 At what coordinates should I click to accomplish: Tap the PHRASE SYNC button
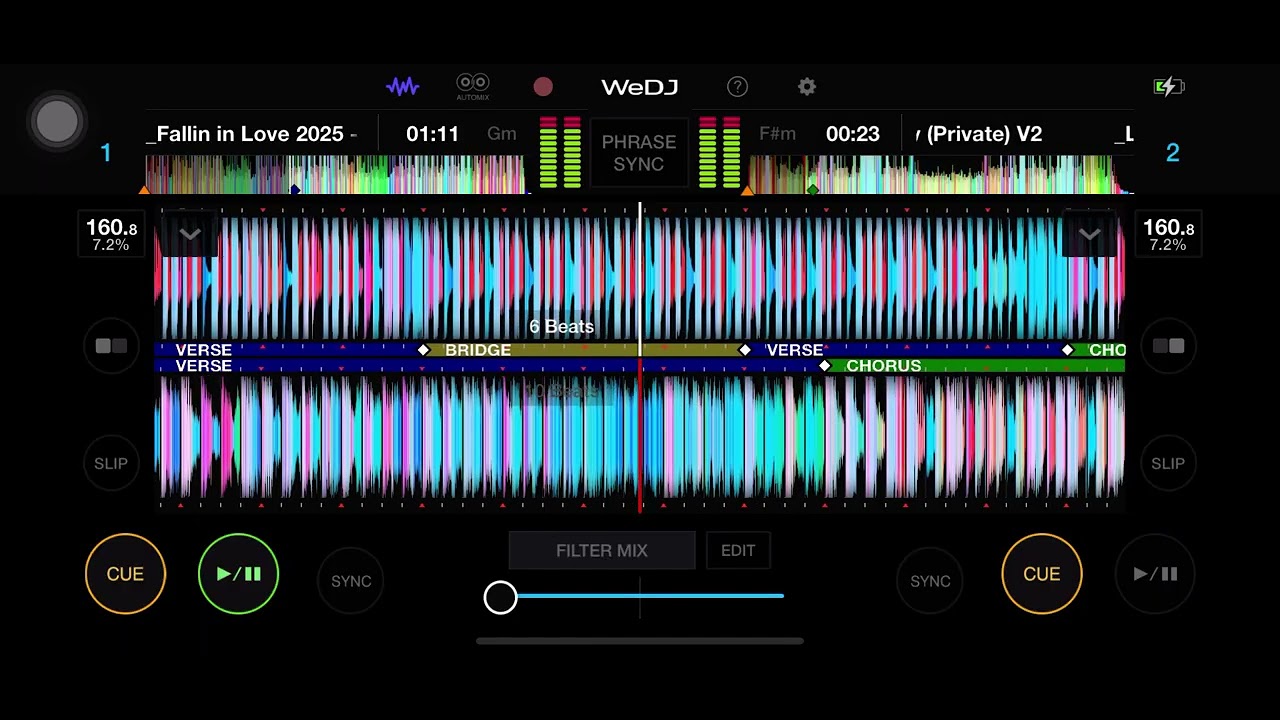point(639,153)
